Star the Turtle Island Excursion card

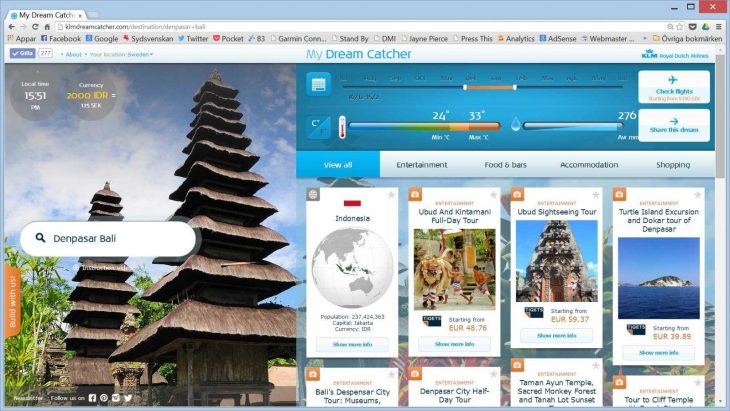[x=697, y=195]
